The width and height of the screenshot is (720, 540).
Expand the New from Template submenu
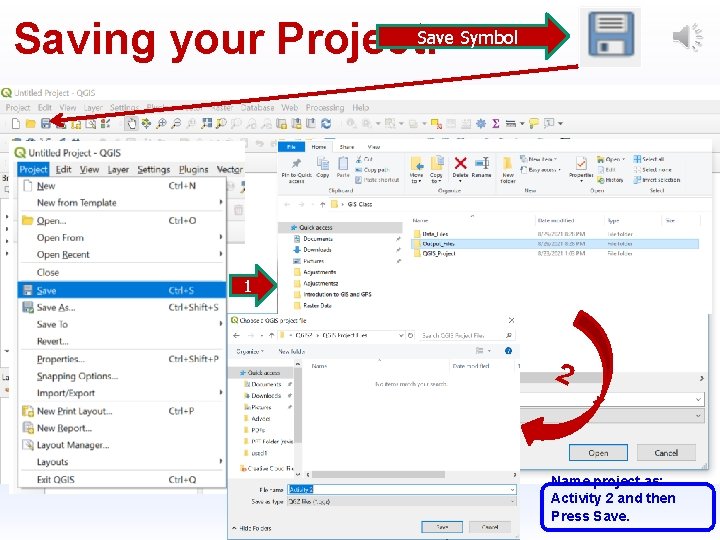click(122, 202)
